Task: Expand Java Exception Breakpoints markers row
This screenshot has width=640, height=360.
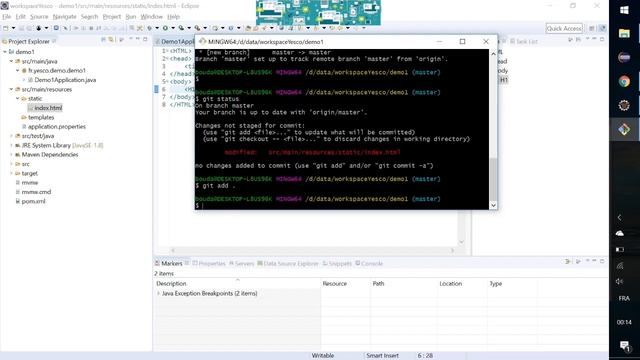Action: click(x=158, y=293)
